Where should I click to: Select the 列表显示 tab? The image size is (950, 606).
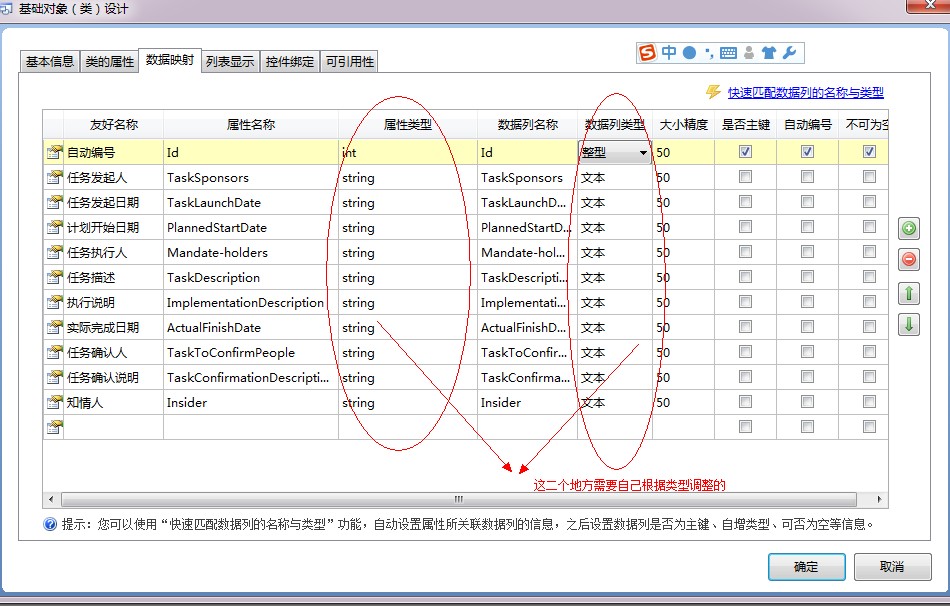[x=230, y=61]
